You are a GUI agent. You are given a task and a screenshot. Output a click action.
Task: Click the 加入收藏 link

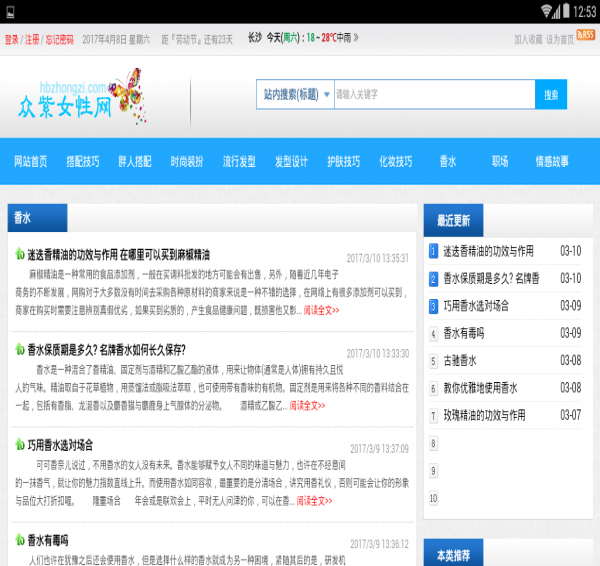(528, 39)
